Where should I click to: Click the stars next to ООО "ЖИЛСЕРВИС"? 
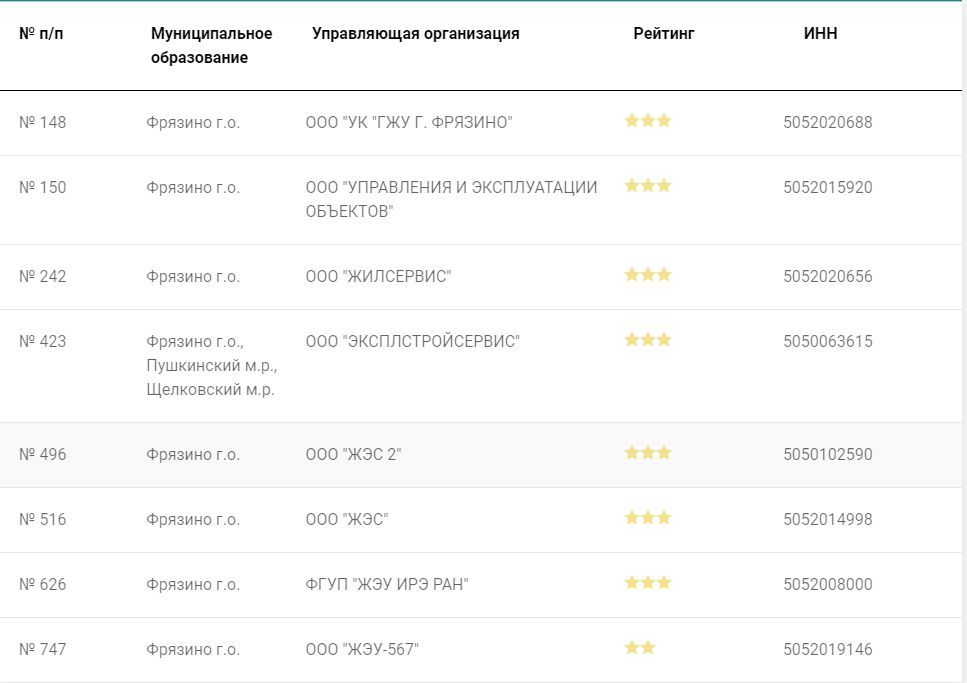click(648, 275)
